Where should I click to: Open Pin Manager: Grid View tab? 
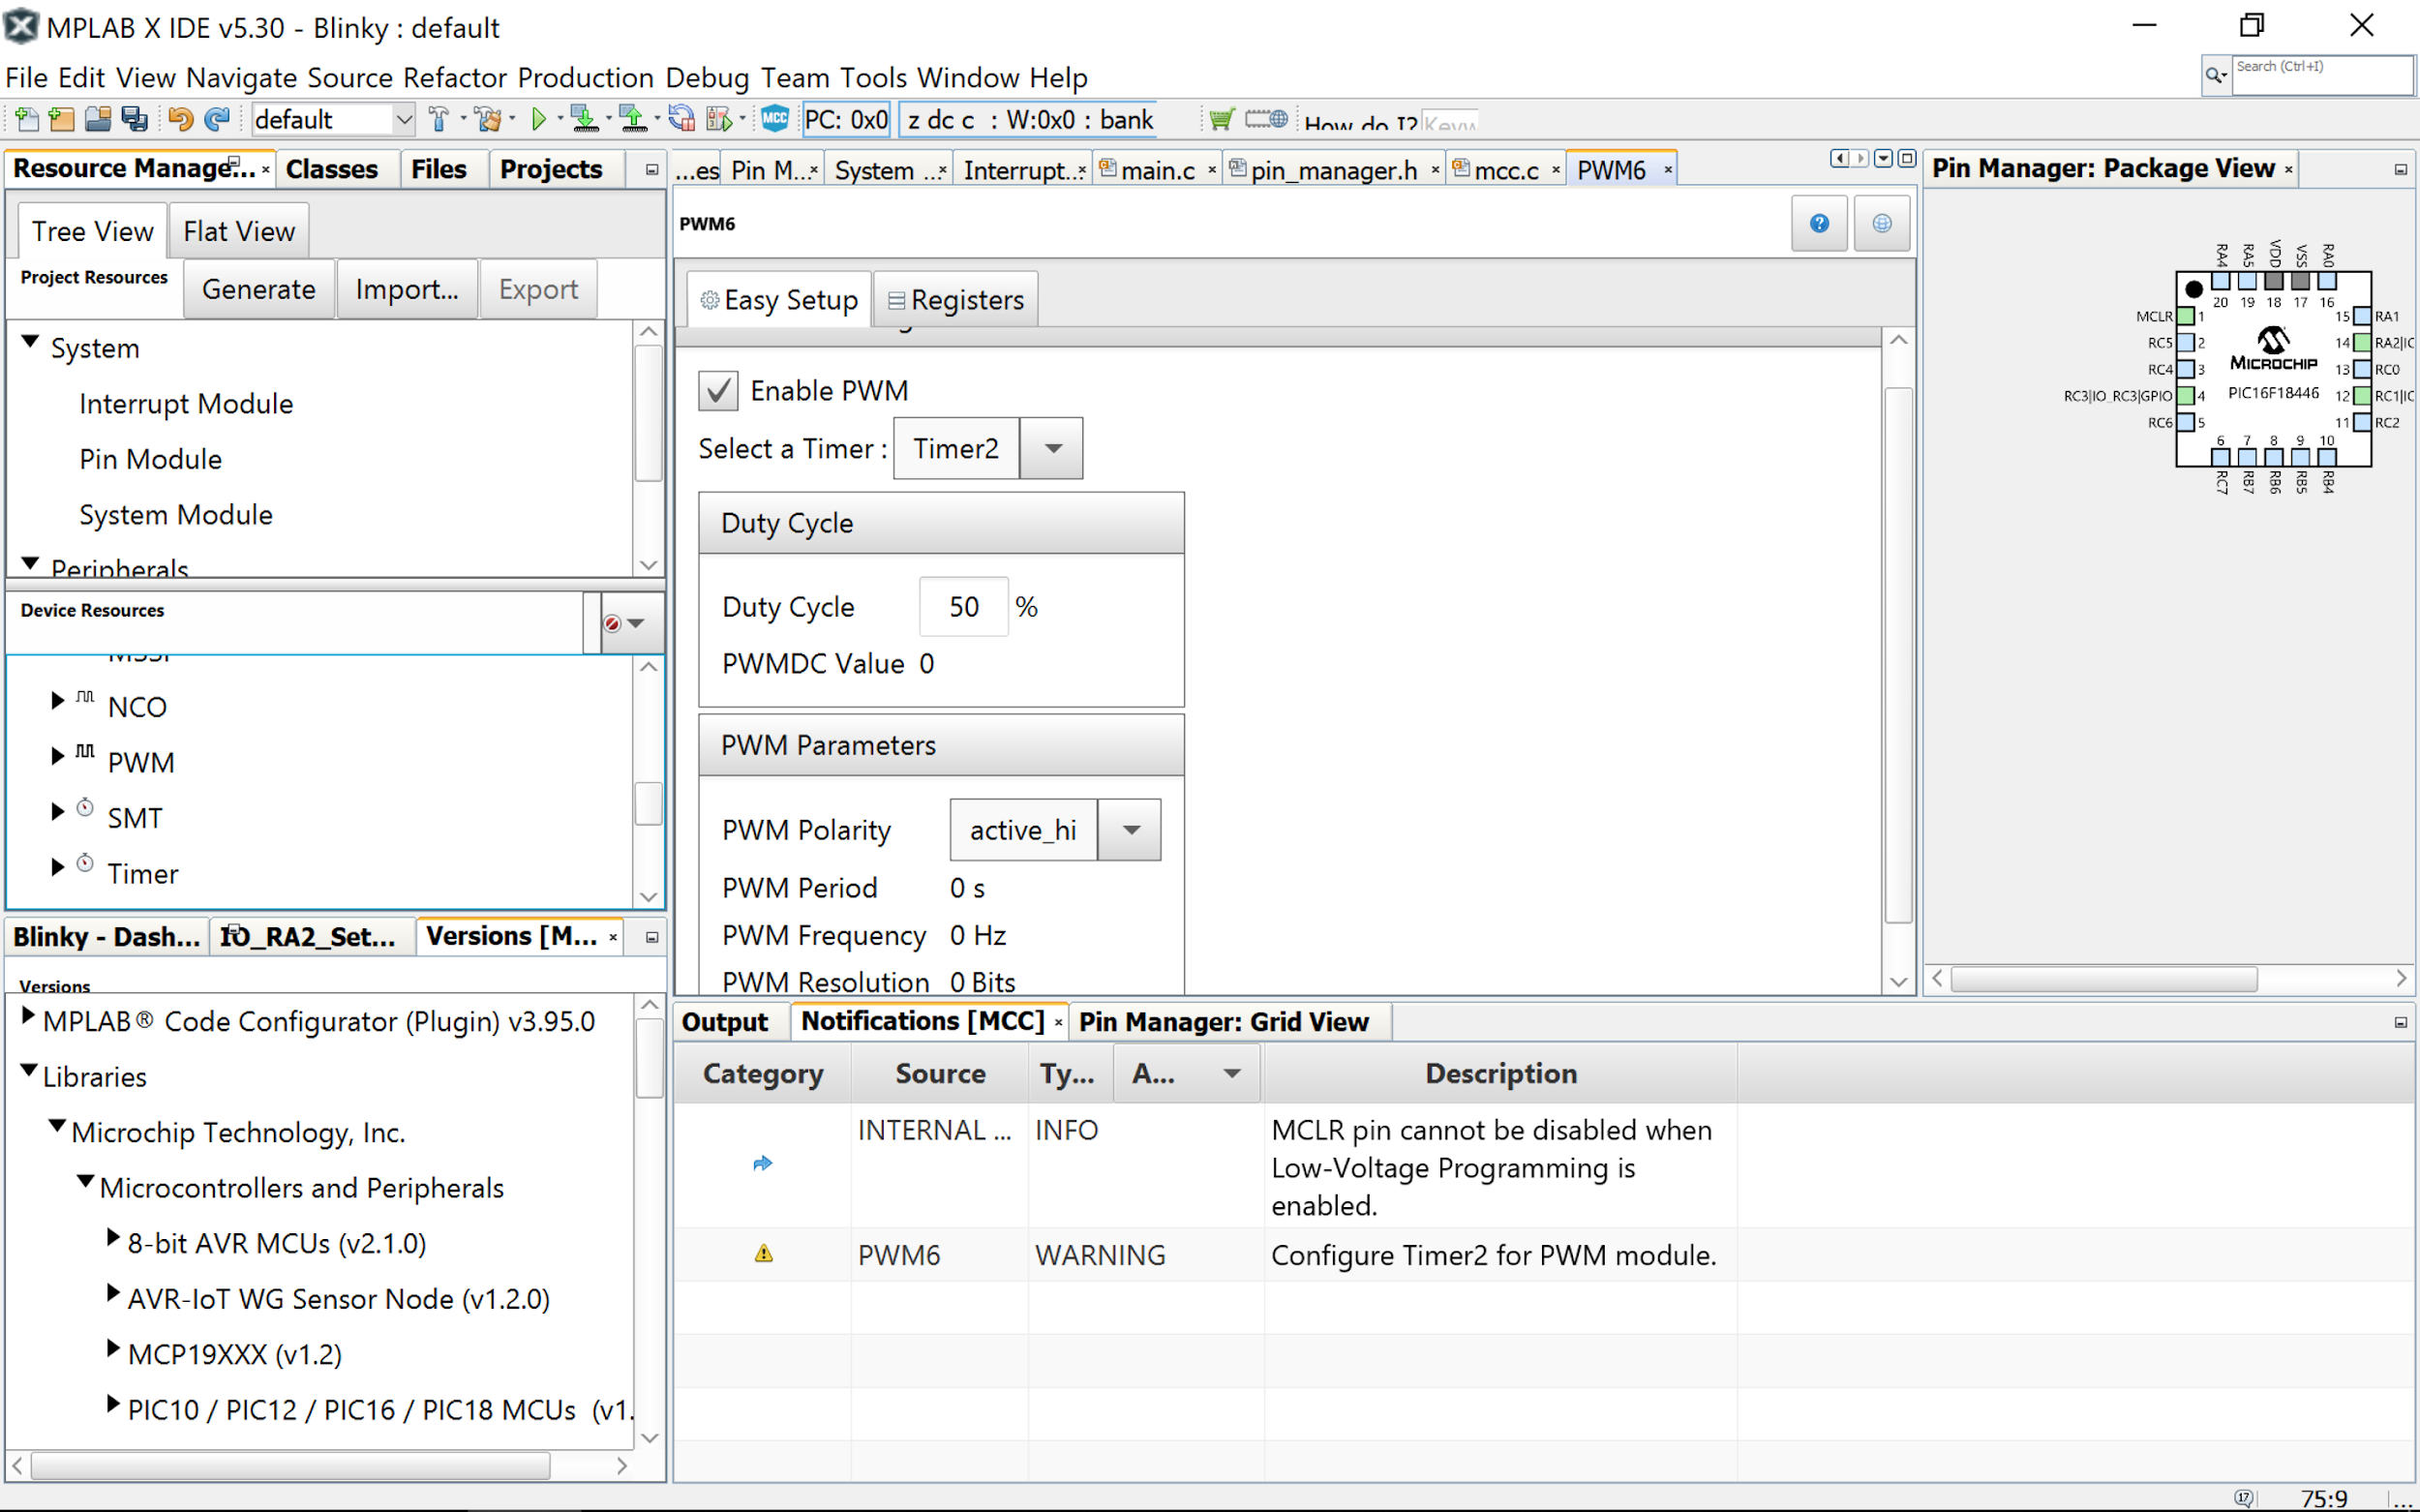click(x=1223, y=1022)
